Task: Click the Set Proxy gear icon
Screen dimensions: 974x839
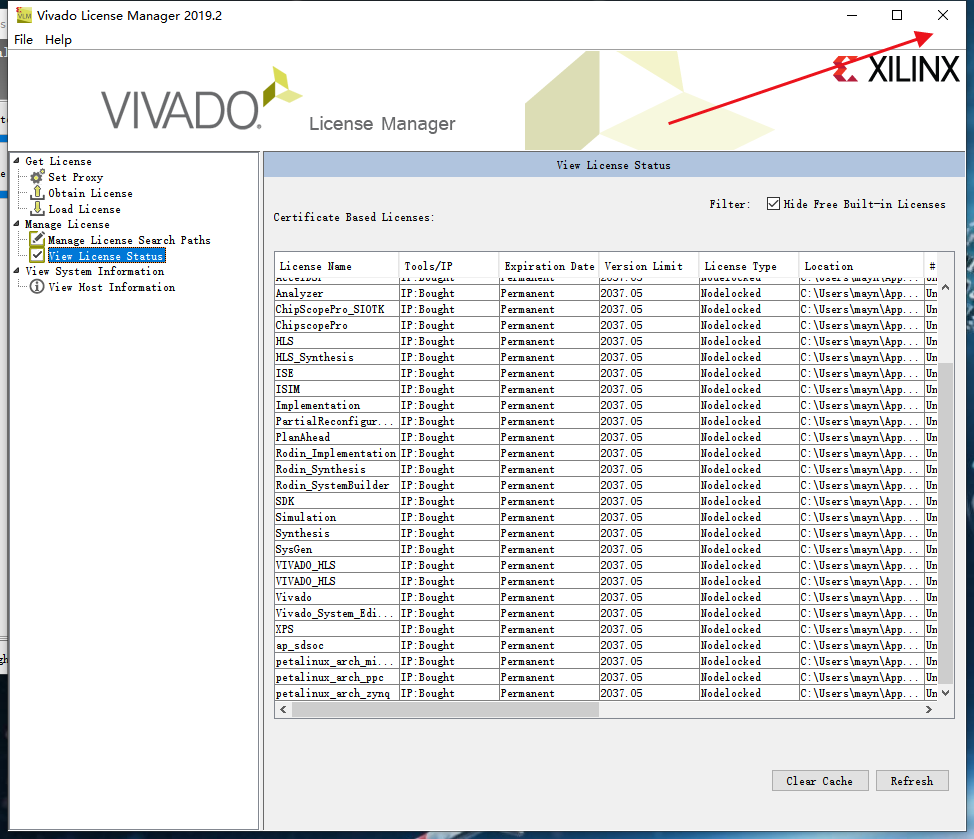Action: click(37, 177)
